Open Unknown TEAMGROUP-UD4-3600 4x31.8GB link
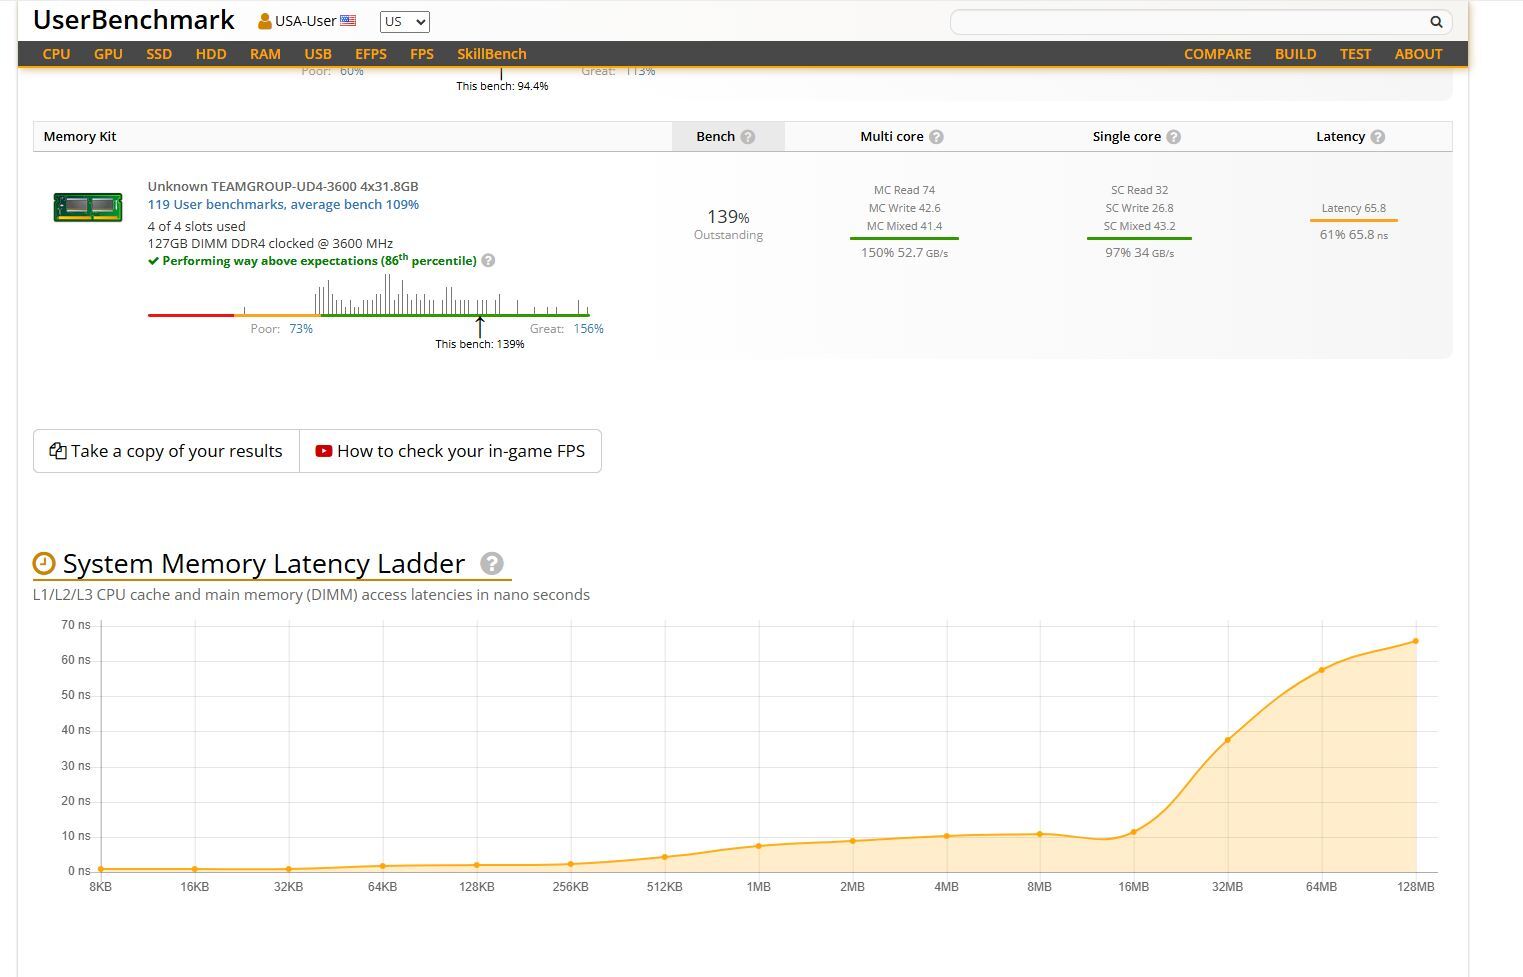Image resolution: width=1523 pixels, height=977 pixels. [283, 186]
